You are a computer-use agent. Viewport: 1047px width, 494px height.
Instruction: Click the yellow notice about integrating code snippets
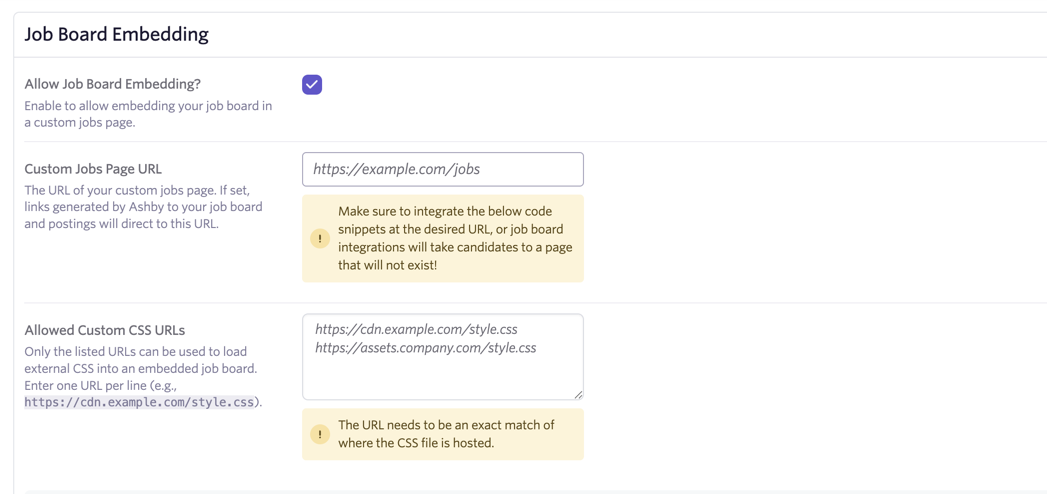443,238
